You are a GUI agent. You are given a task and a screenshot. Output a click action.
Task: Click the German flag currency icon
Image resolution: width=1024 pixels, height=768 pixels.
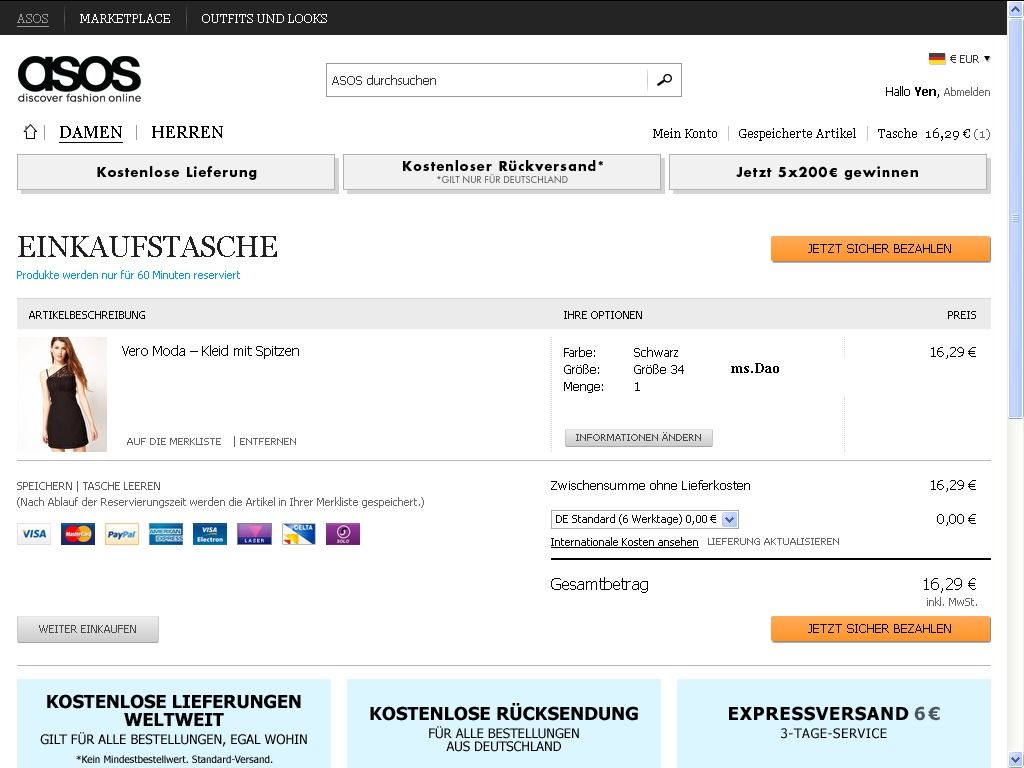(x=937, y=59)
